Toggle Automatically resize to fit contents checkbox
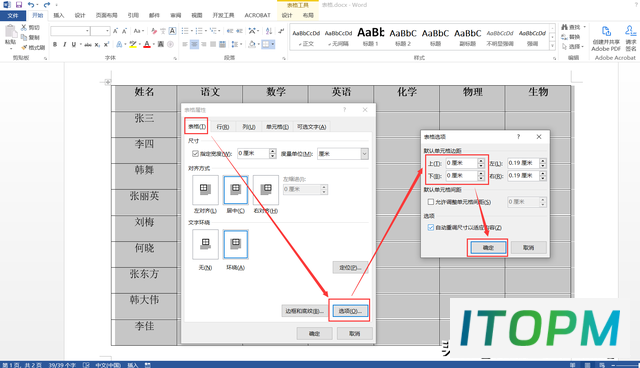 coord(431,227)
